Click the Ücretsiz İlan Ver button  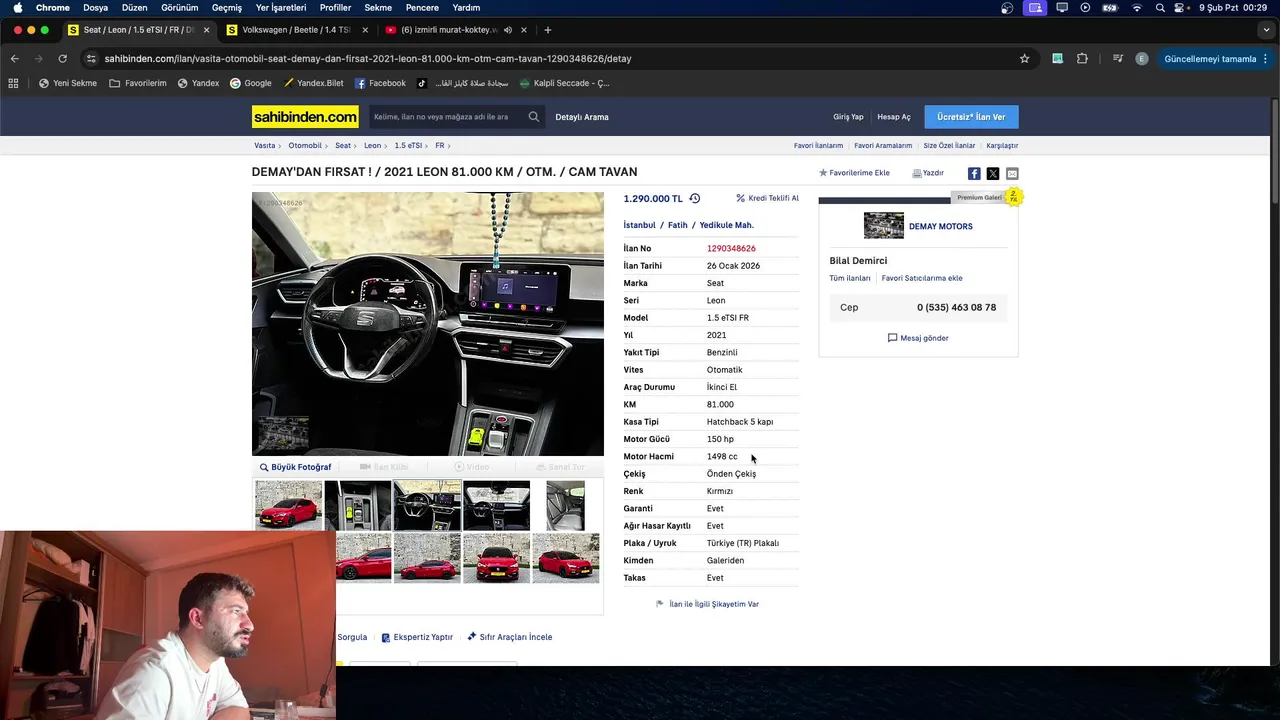pos(971,117)
